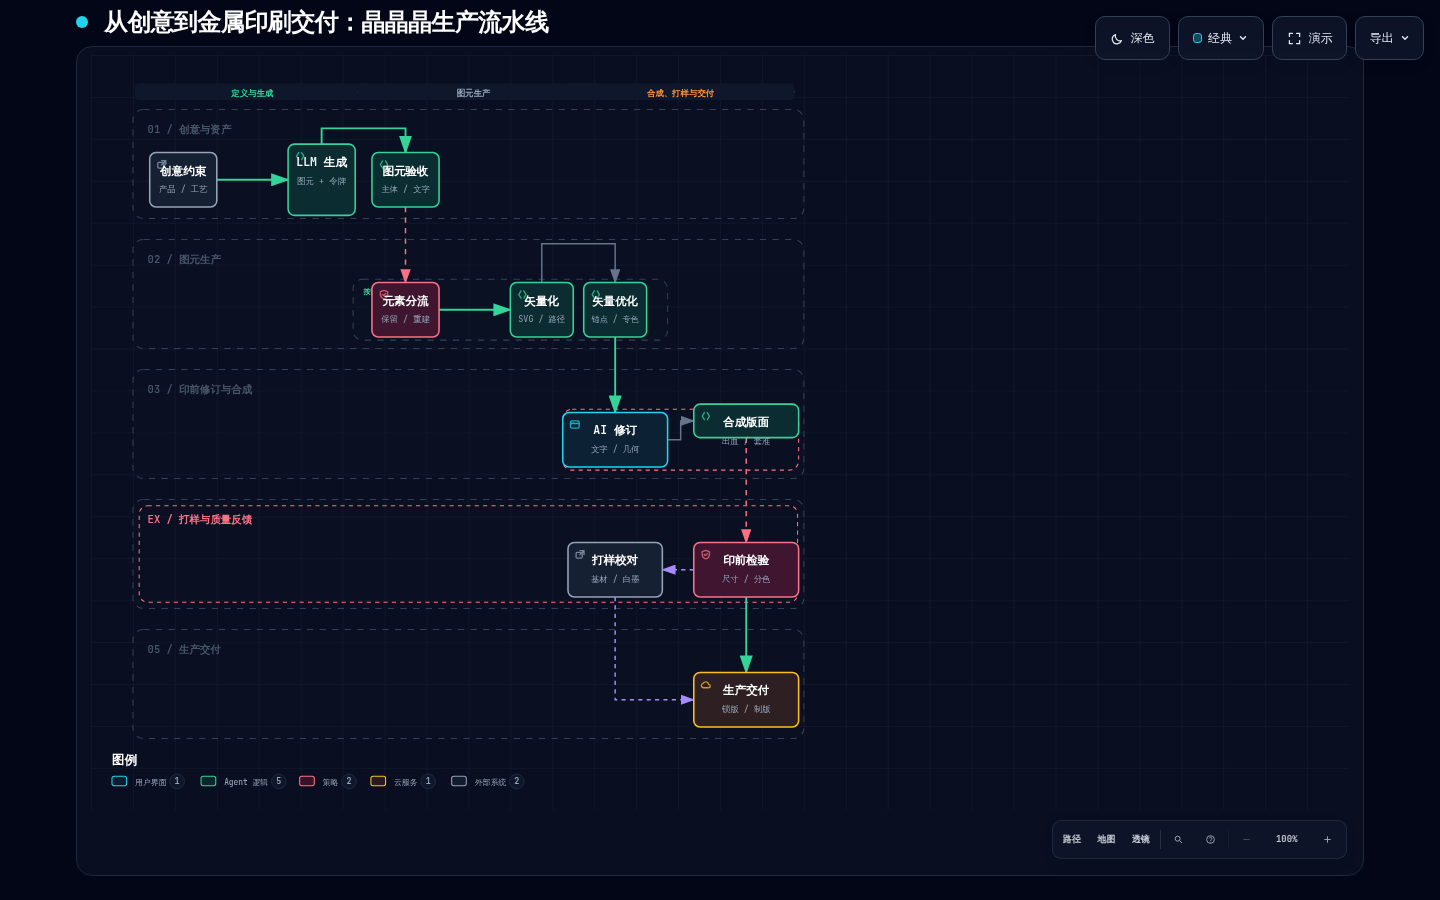Click the 图元生产 phase header
1440x900 pixels.
pyautogui.click(x=473, y=93)
